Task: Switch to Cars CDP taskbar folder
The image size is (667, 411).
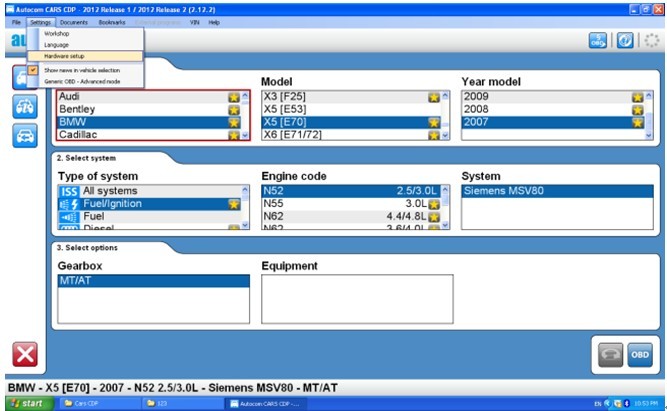Action: coord(100,403)
